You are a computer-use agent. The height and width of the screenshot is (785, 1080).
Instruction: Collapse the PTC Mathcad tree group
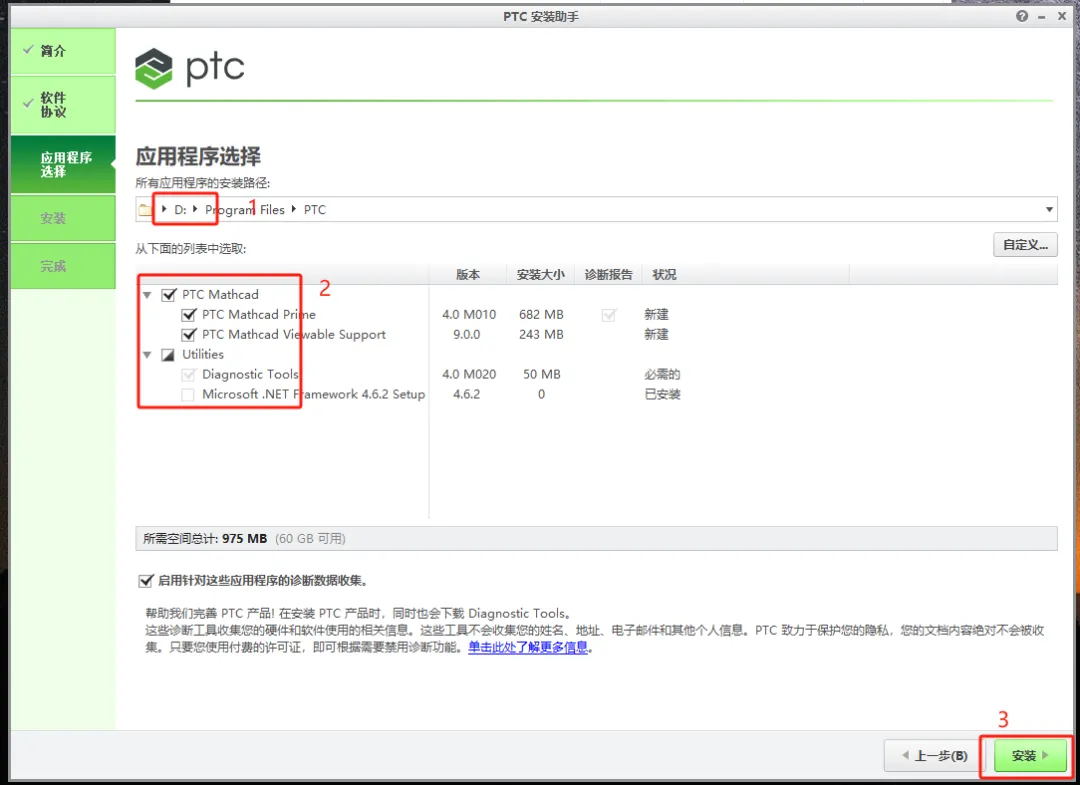(147, 295)
